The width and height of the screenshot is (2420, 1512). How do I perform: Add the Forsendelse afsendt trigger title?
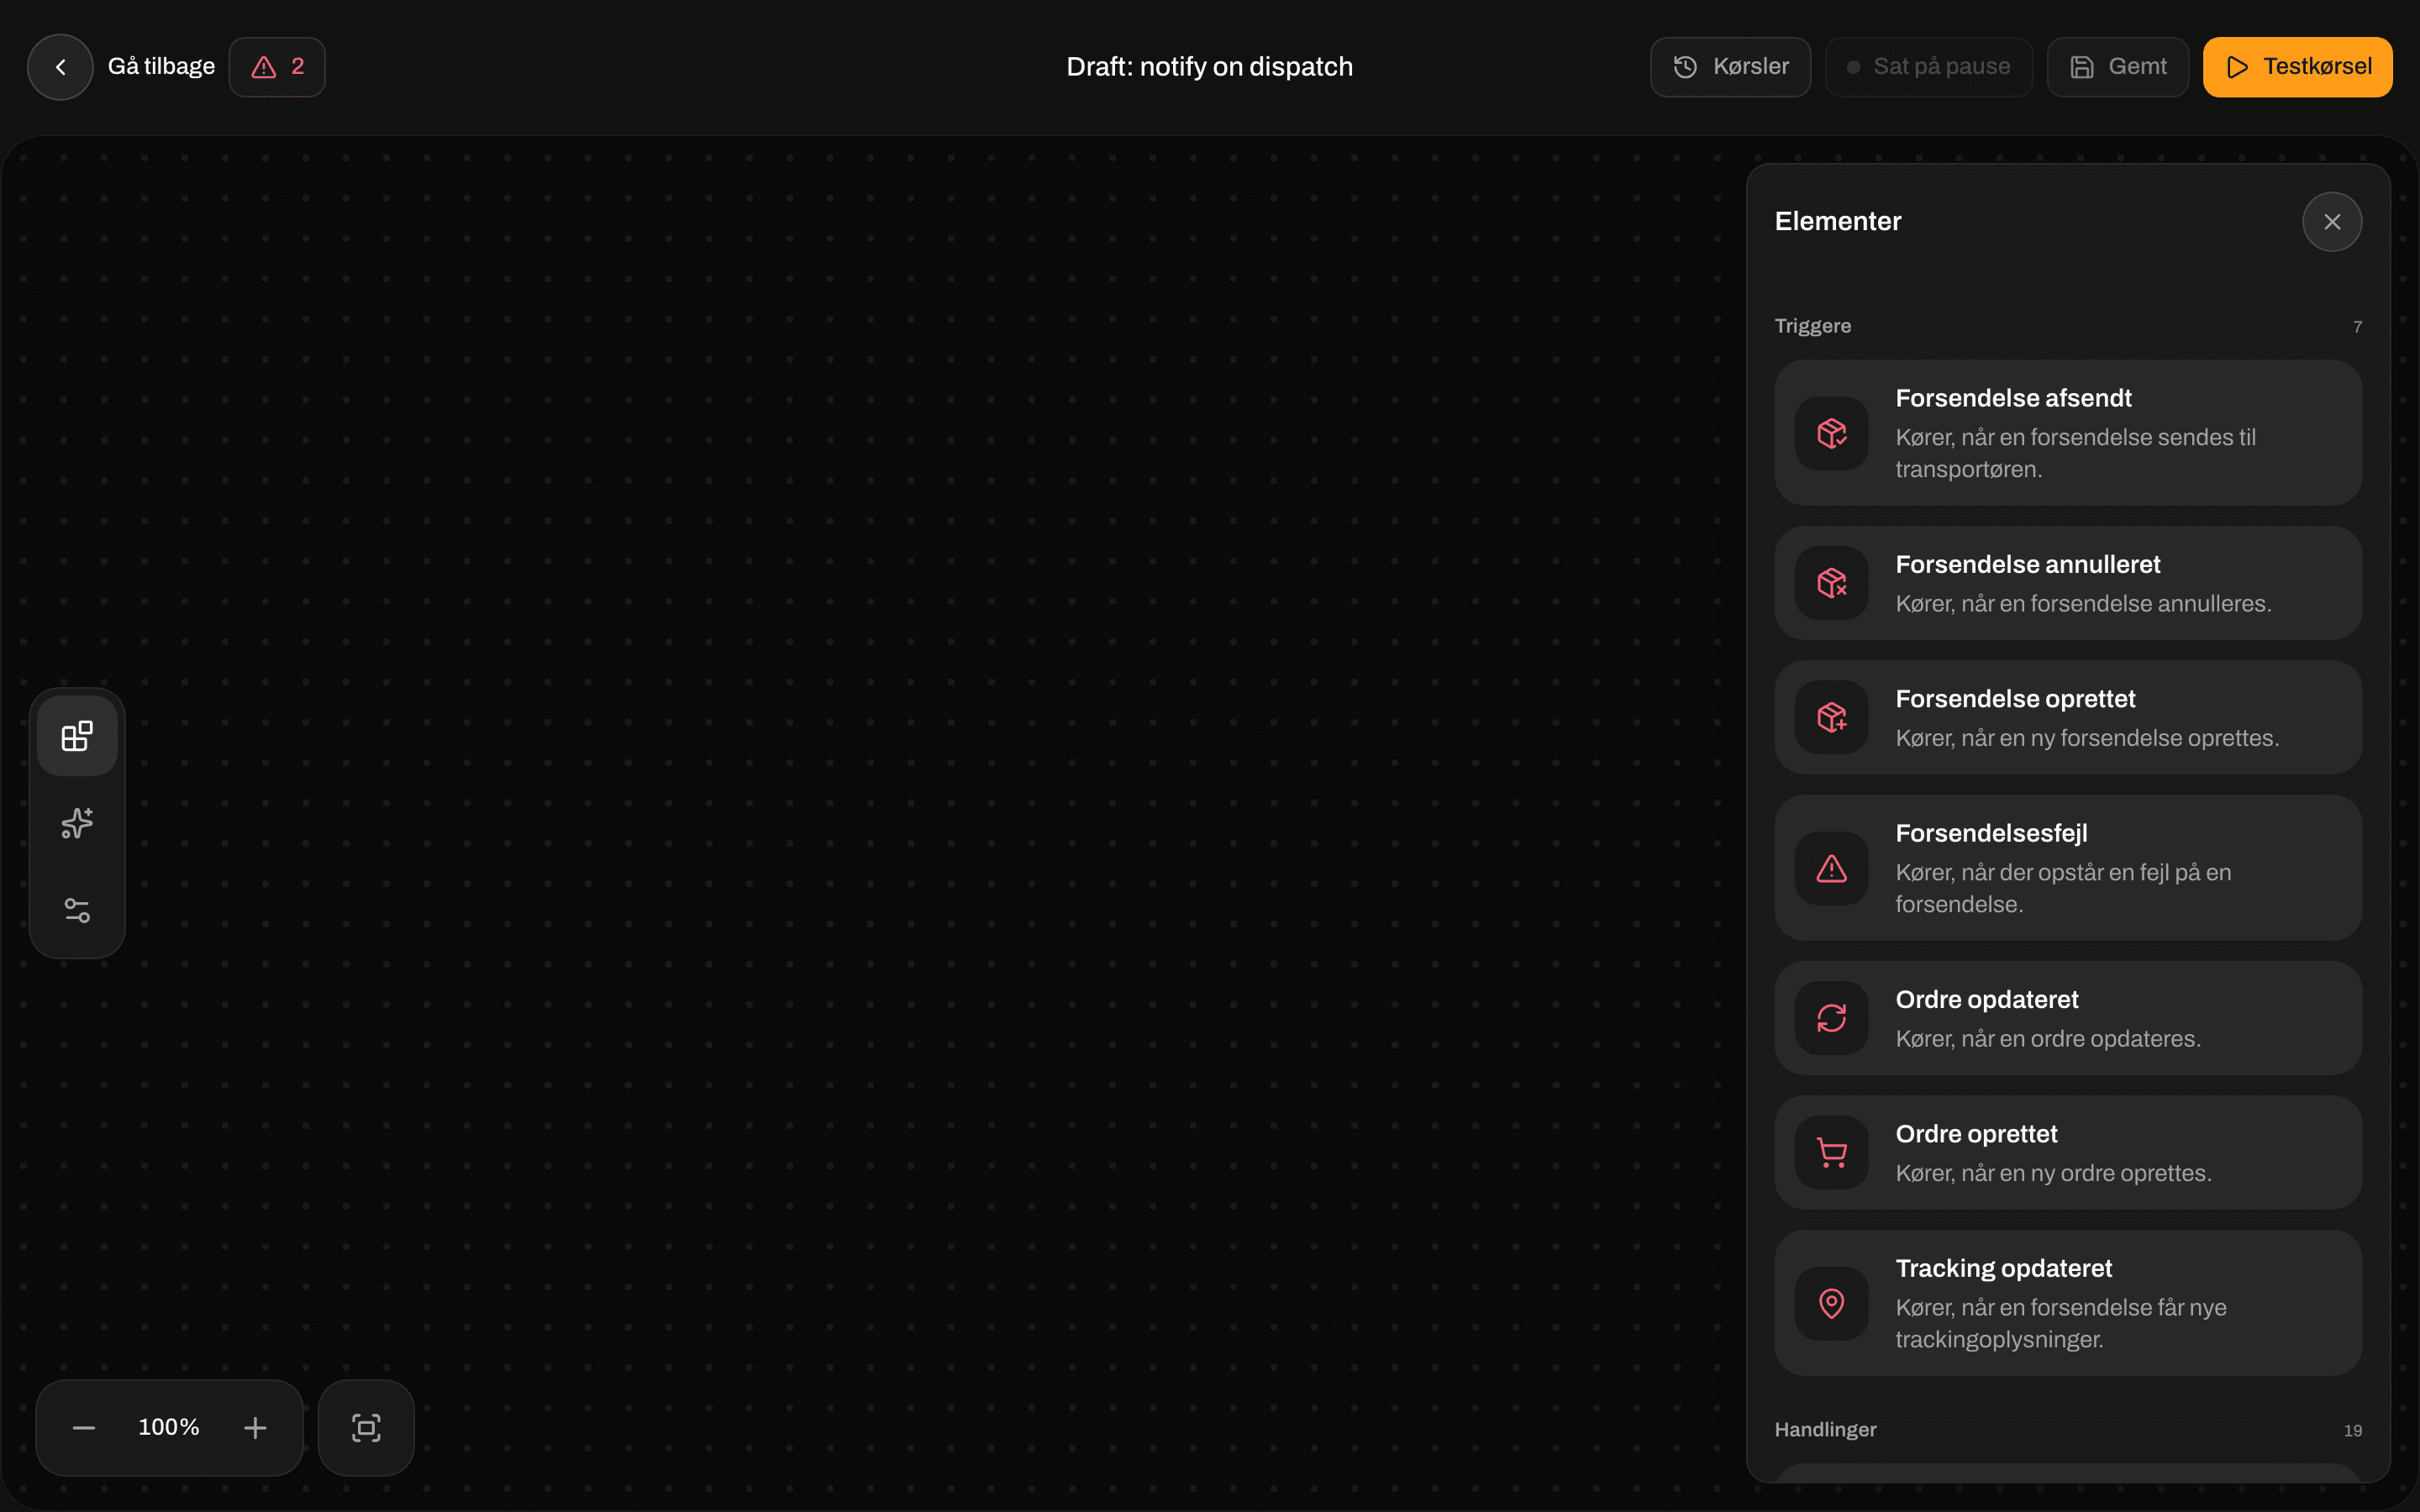point(2013,398)
